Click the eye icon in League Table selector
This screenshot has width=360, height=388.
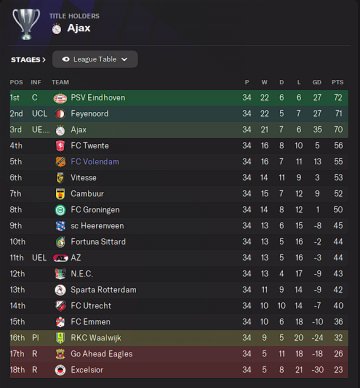point(66,59)
